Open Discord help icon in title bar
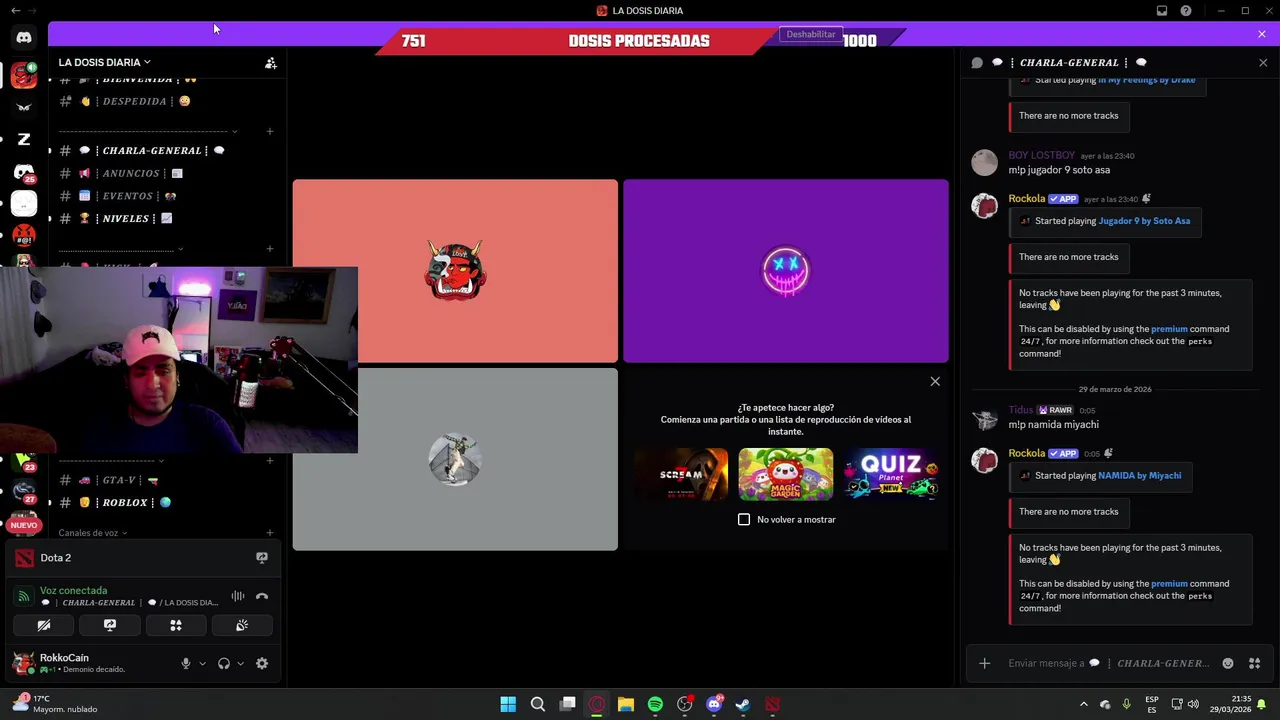 pyautogui.click(x=1186, y=11)
